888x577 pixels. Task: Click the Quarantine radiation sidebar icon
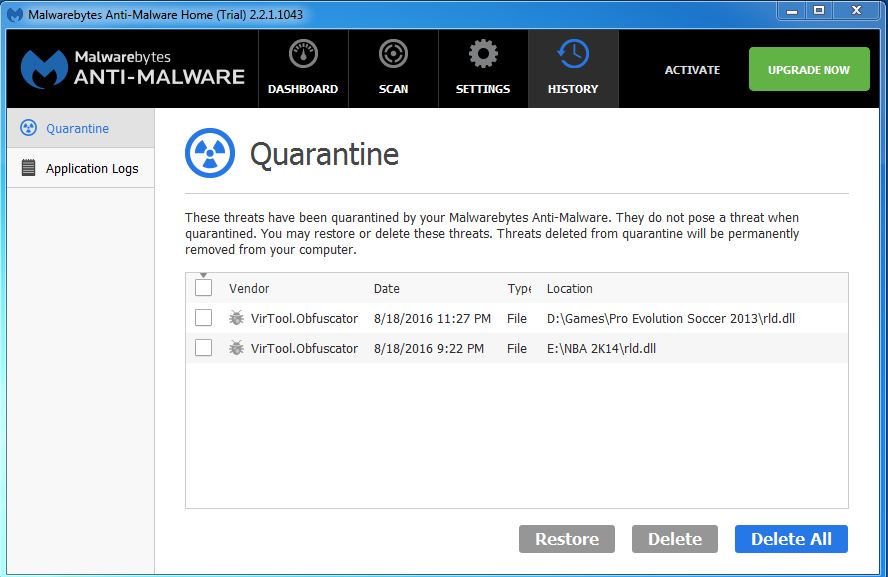pyautogui.click(x=28, y=128)
